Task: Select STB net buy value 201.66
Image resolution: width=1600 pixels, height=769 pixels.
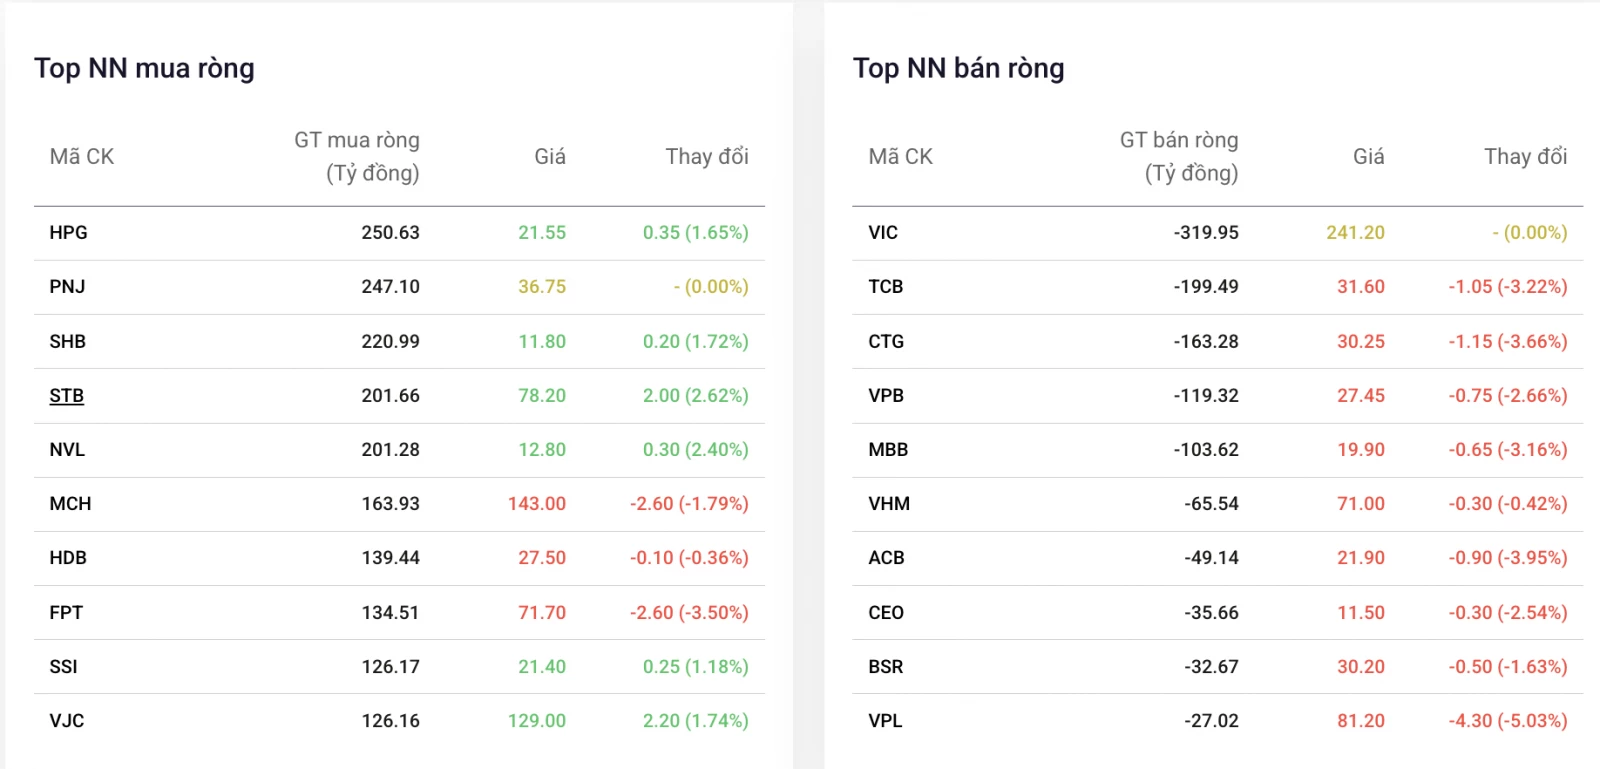Action: click(x=391, y=396)
